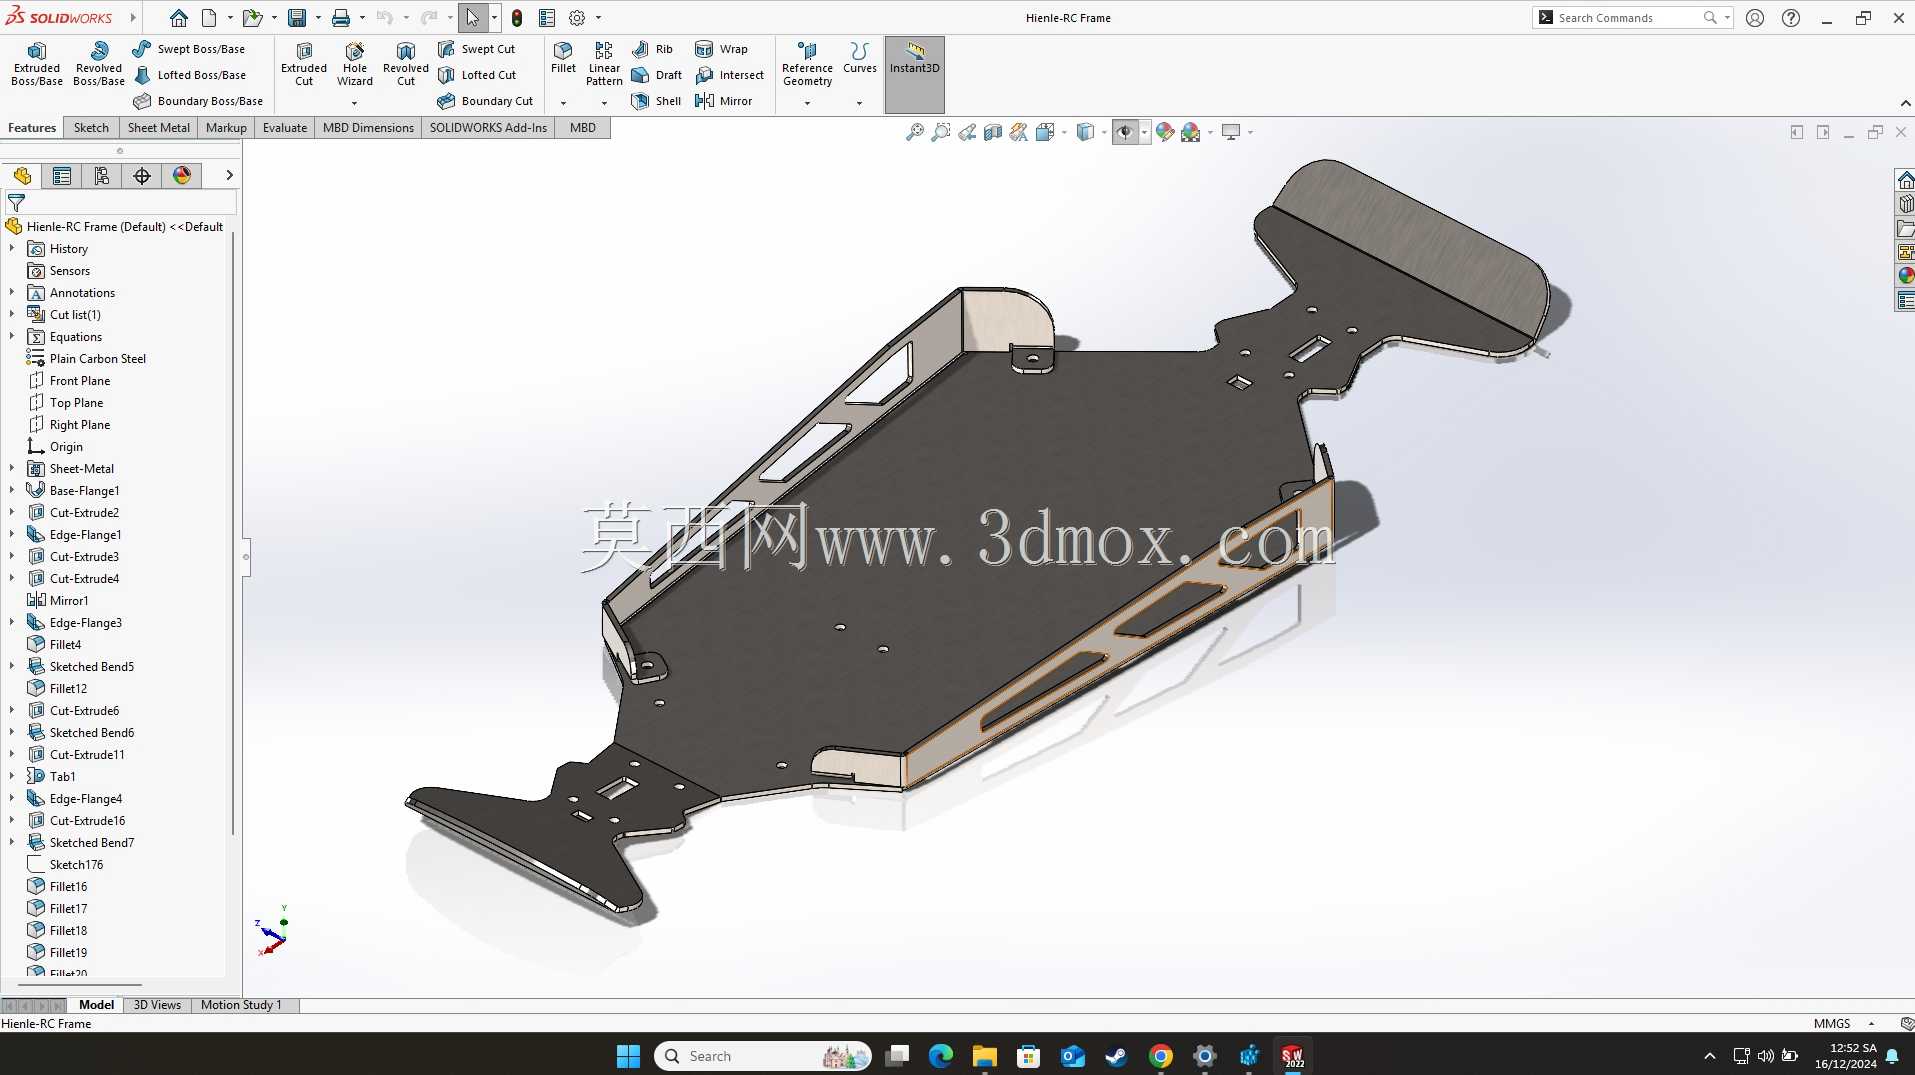
Task: Select the Linear Pattern tool
Action: pyautogui.click(x=604, y=64)
